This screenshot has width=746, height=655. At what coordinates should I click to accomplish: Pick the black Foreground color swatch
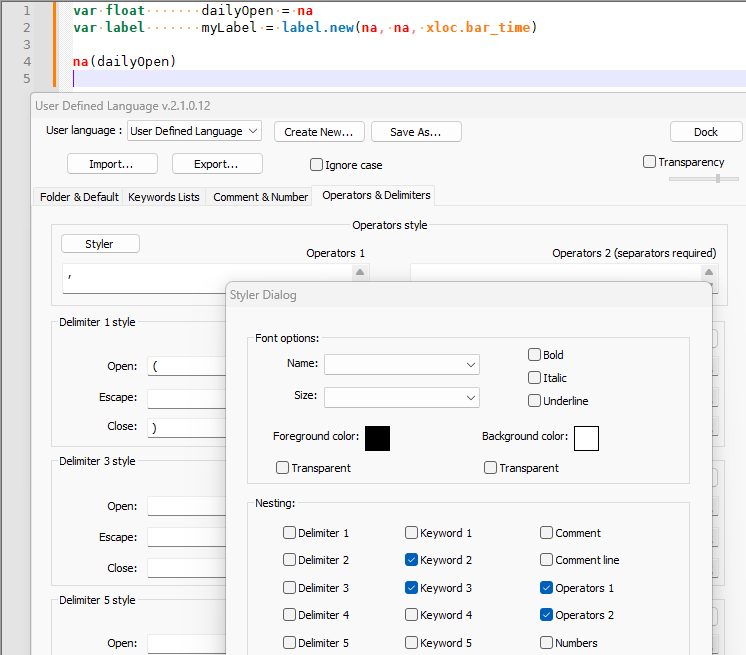pos(377,438)
